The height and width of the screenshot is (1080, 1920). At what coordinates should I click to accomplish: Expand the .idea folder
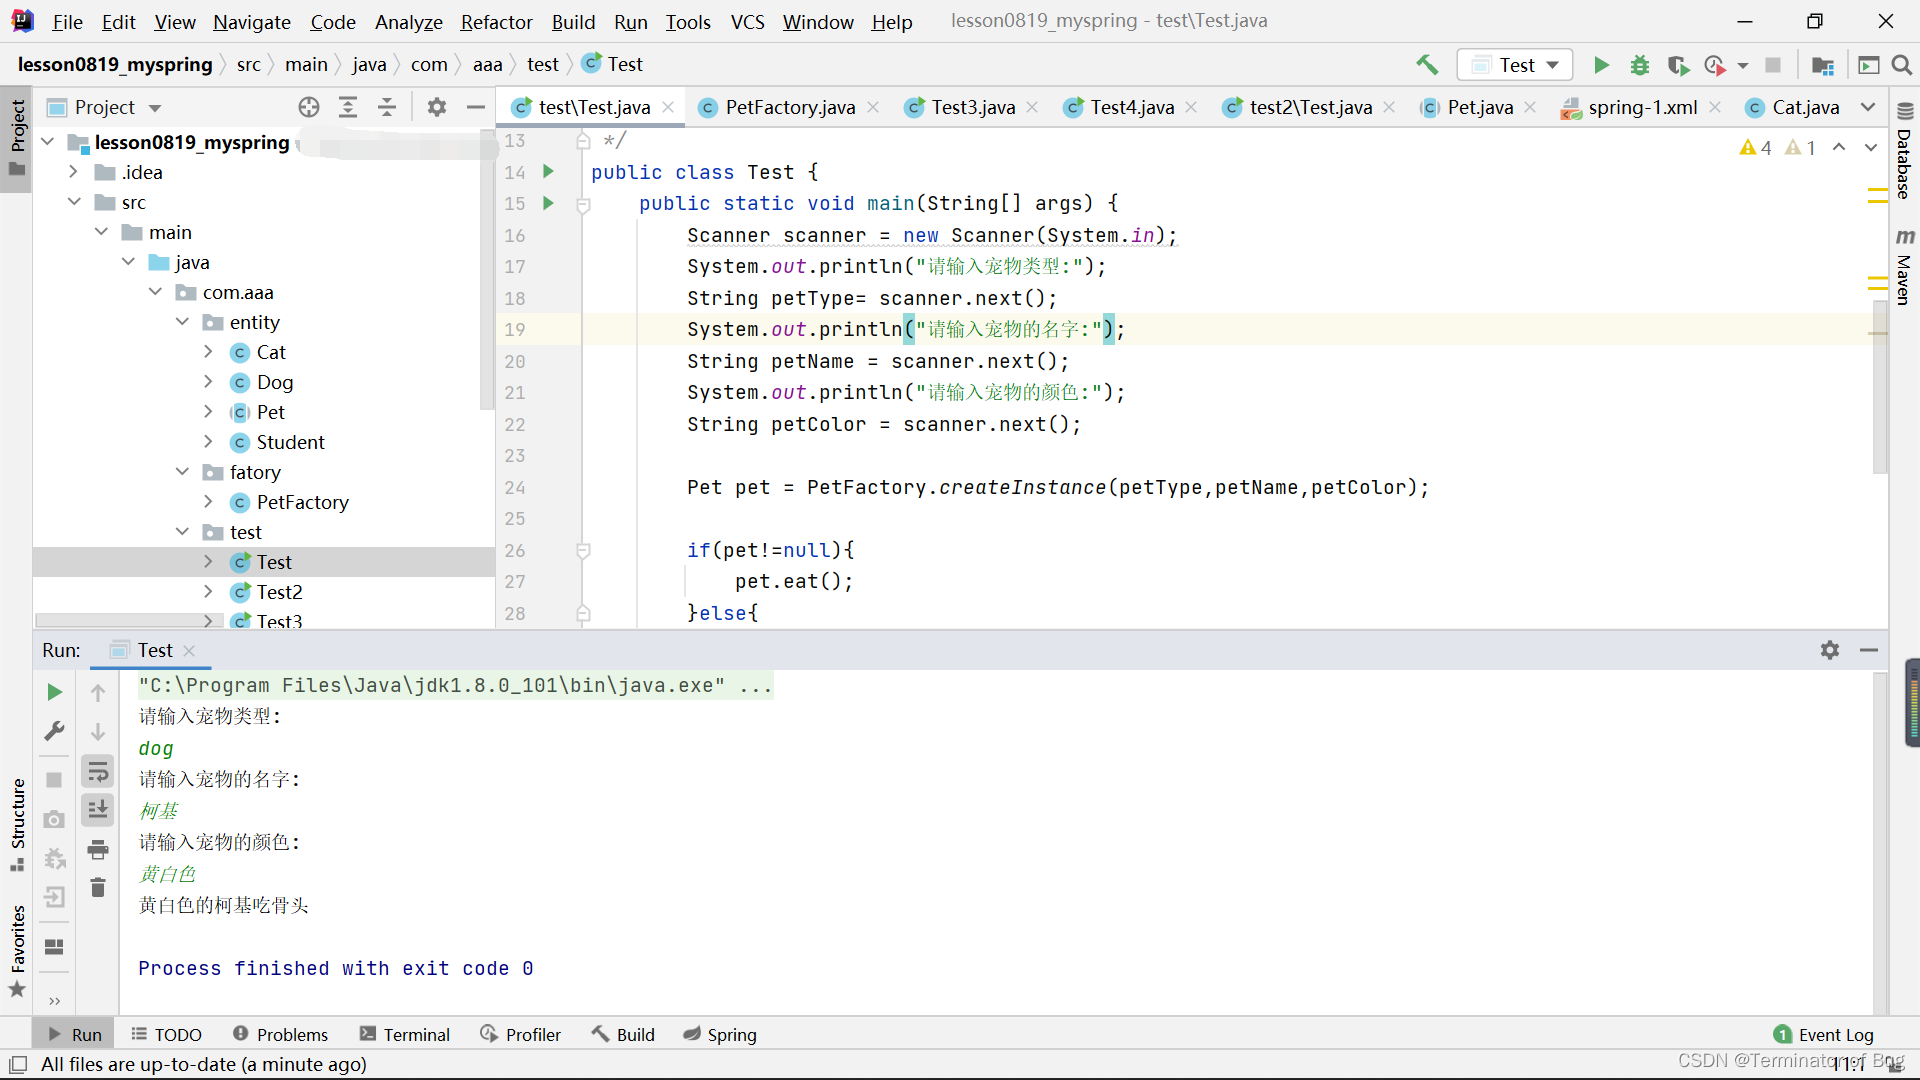click(74, 172)
